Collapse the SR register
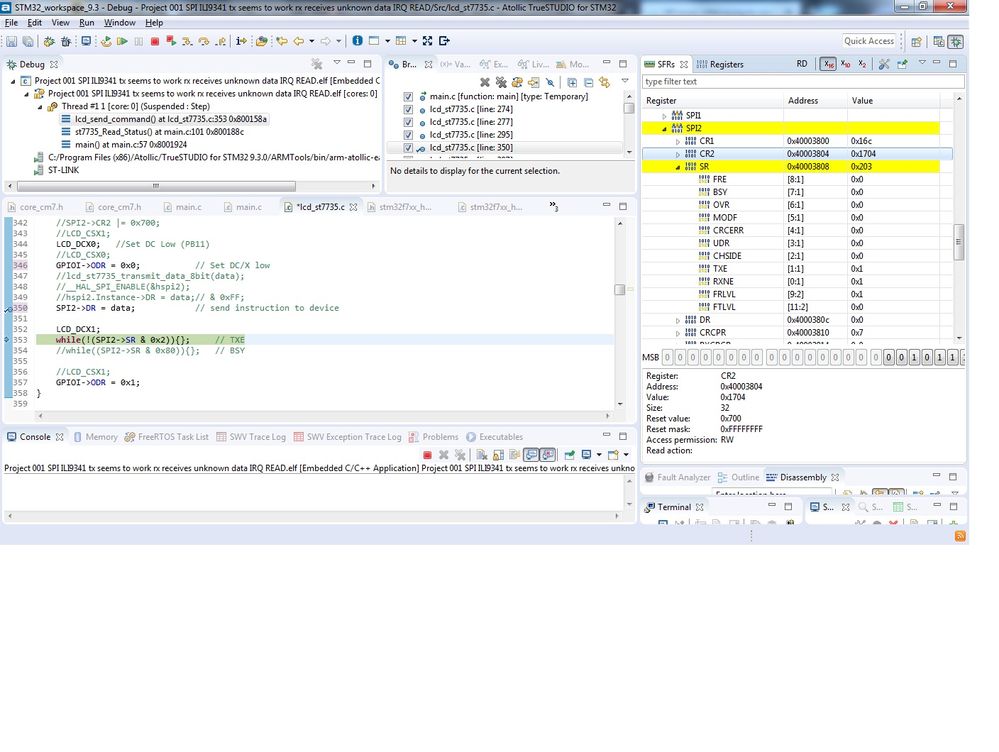This screenshot has width=999, height=752. (677, 167)
